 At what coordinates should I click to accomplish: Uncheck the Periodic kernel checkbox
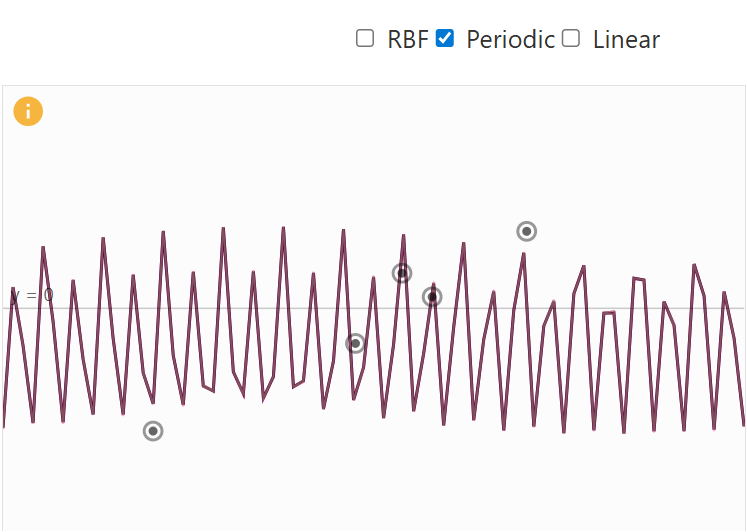pos(445,39)
